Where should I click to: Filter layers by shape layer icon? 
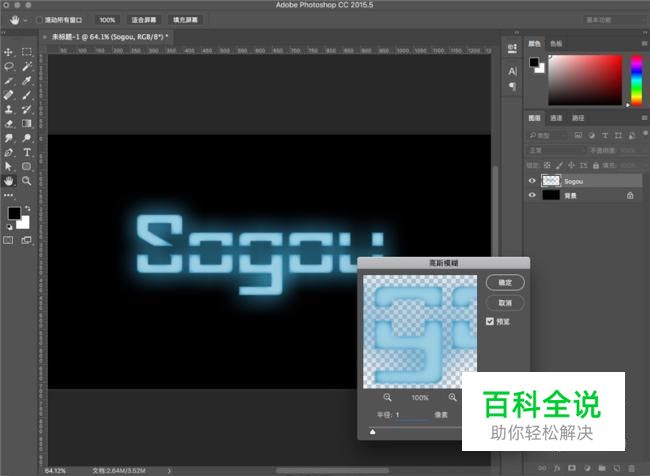pos(618,135)
